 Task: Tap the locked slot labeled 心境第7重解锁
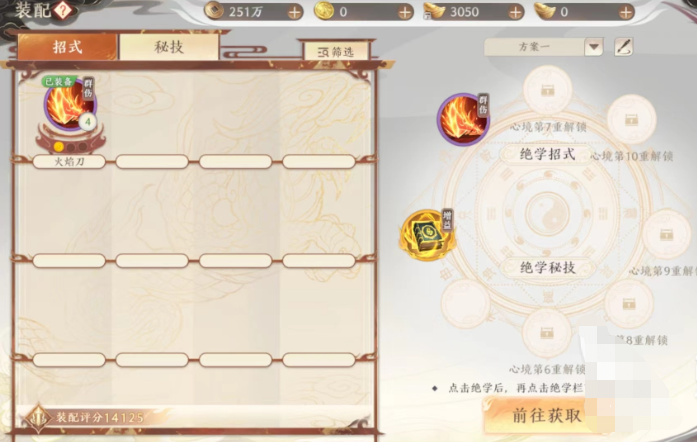(547, 90)
